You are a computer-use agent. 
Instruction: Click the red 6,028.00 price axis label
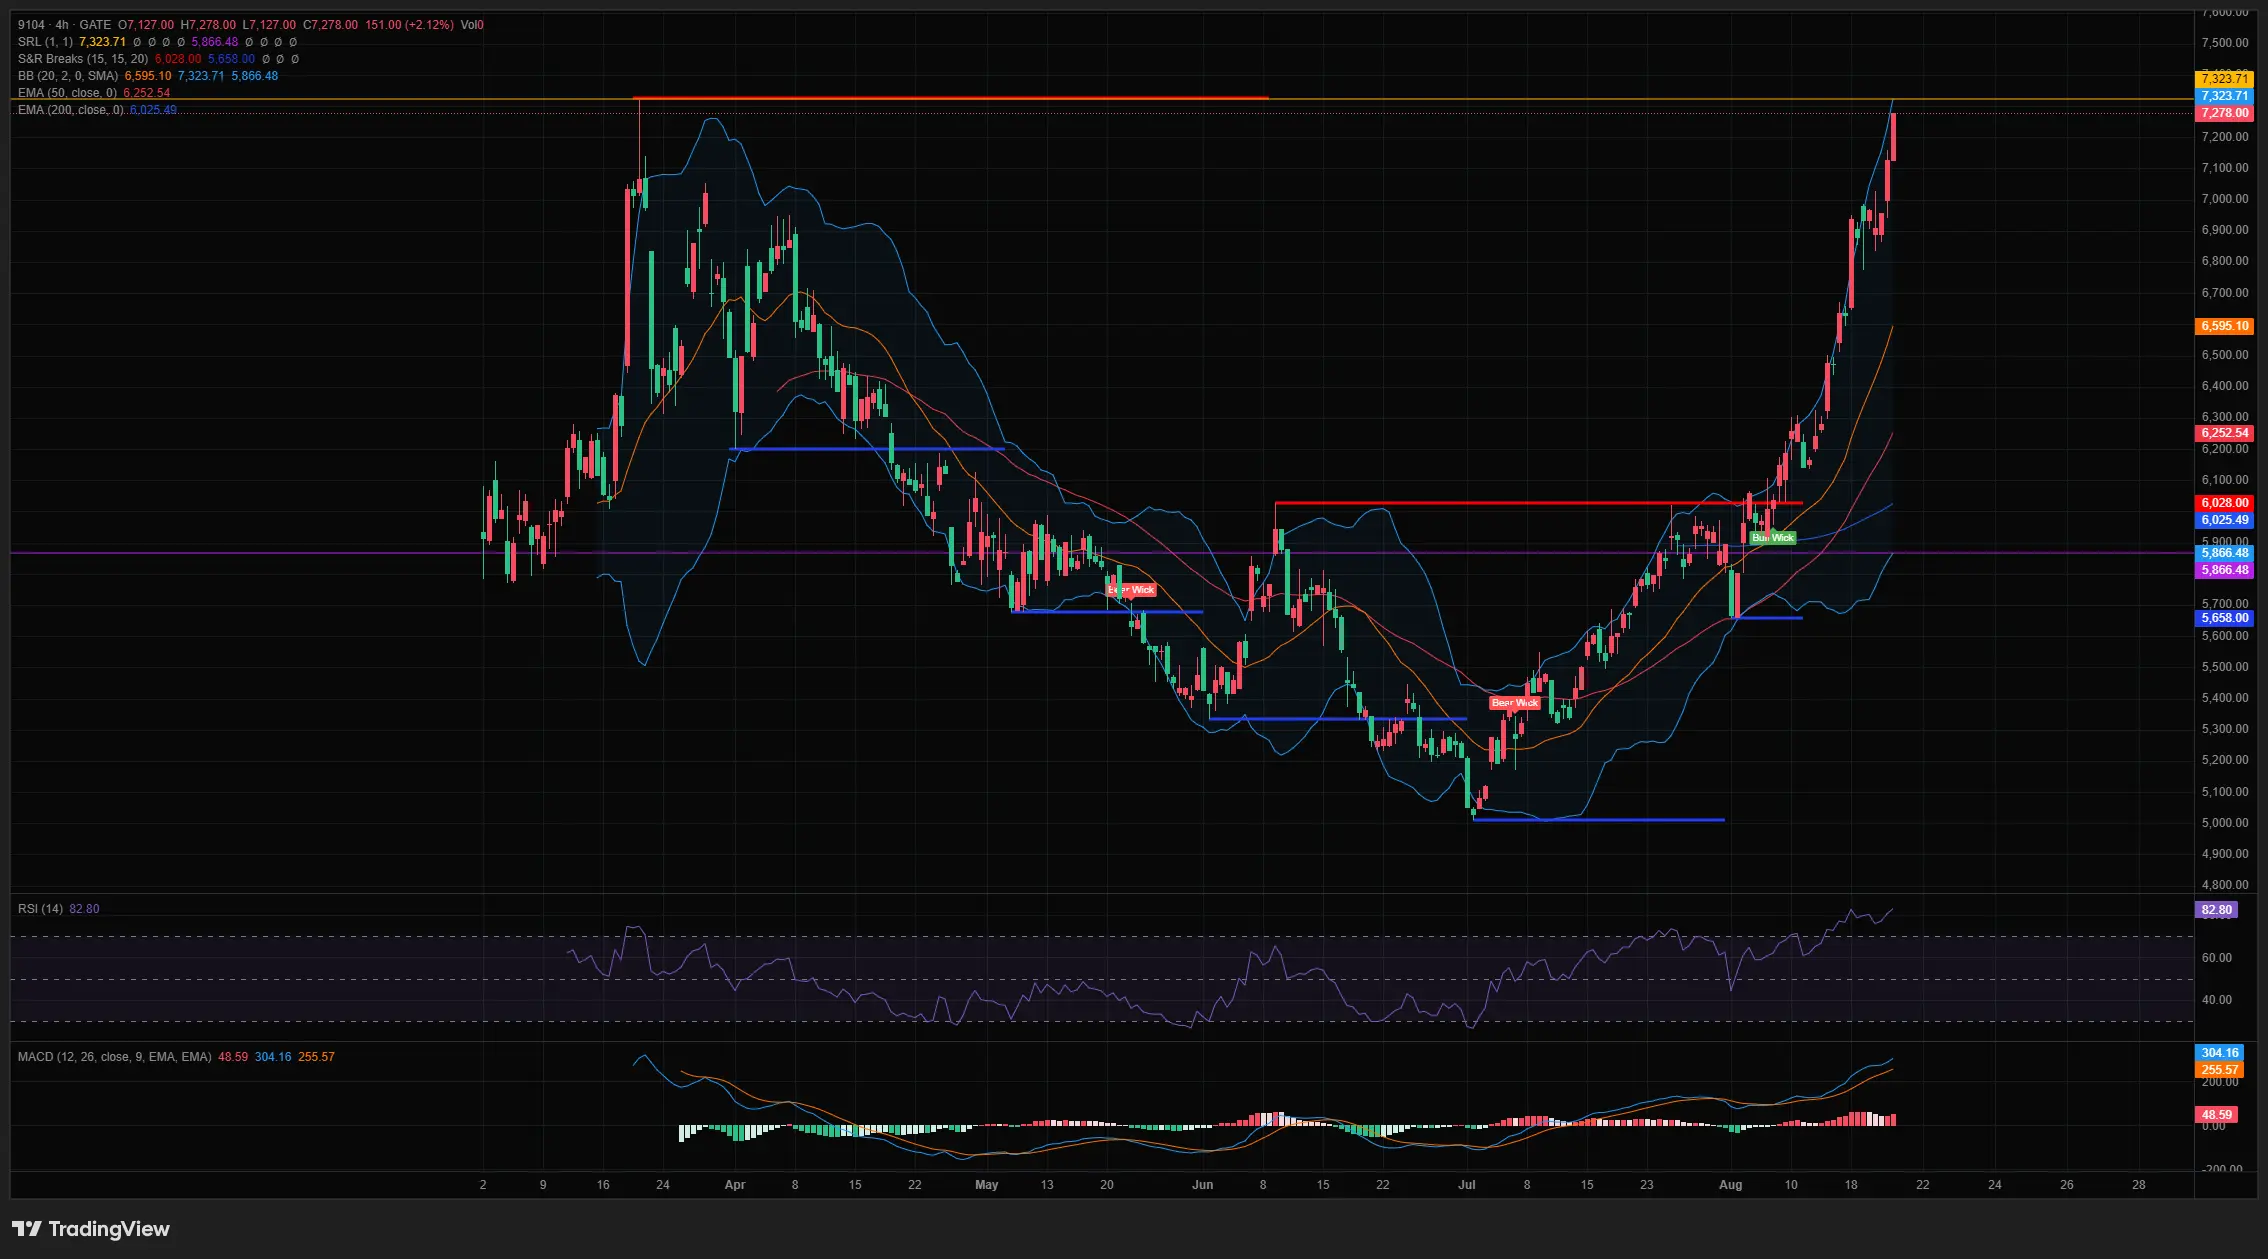(2224, 503)
